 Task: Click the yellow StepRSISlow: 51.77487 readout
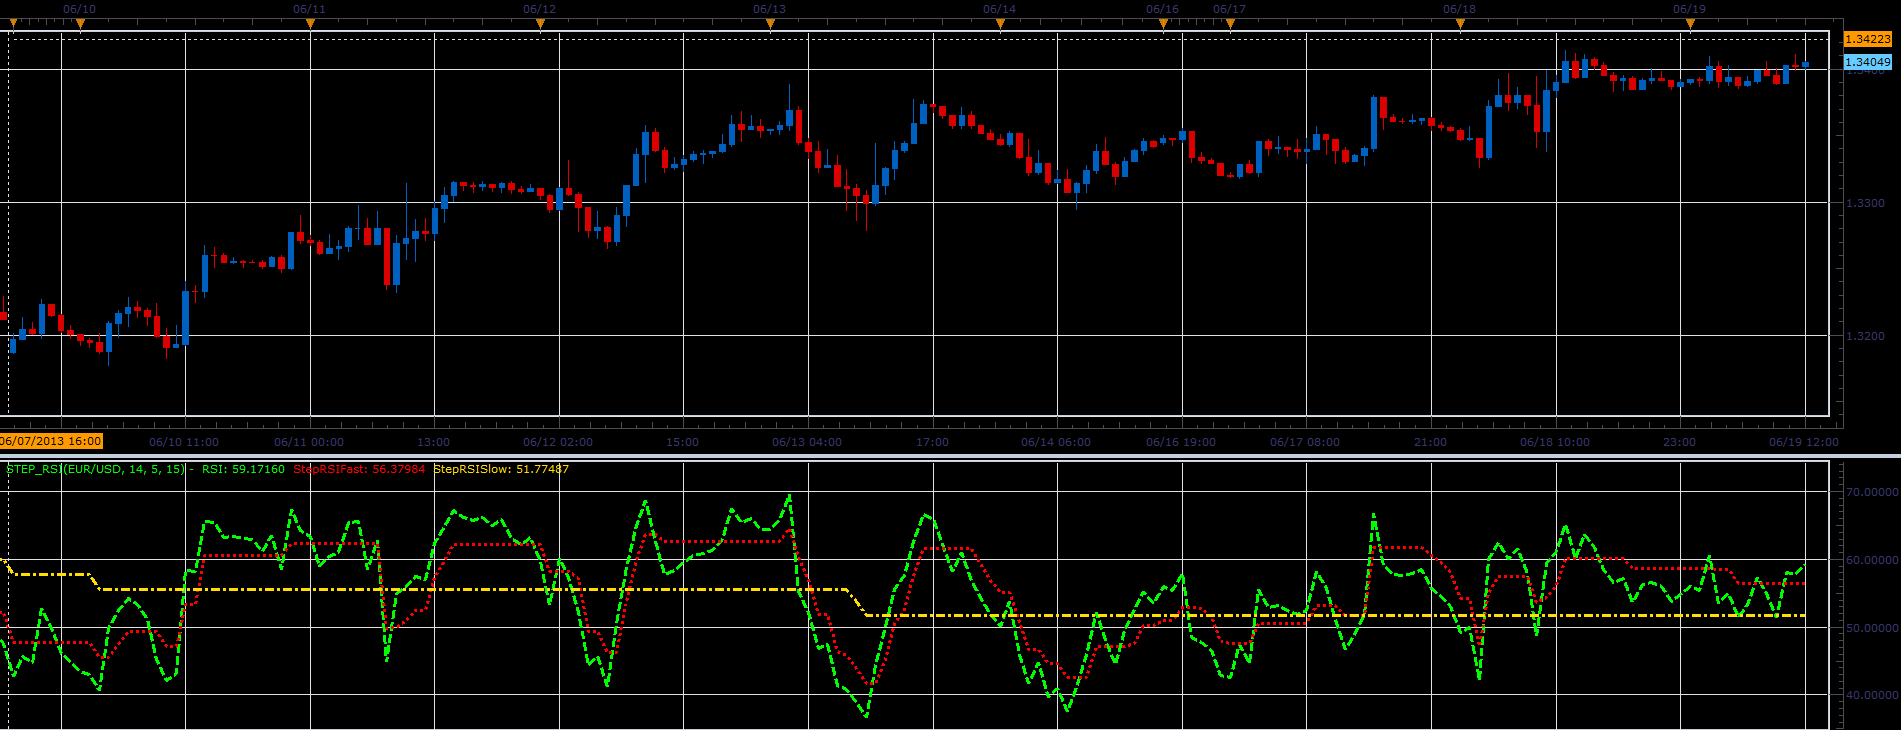[501, 469]
